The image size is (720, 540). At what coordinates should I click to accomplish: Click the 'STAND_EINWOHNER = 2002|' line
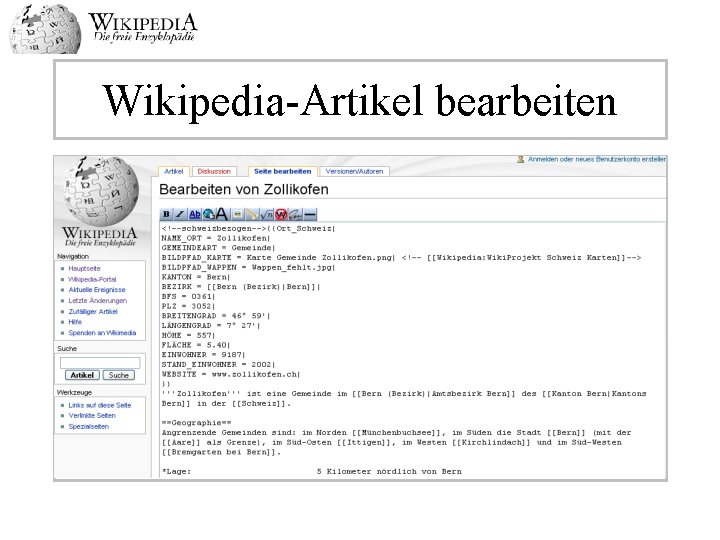[218, 365]
